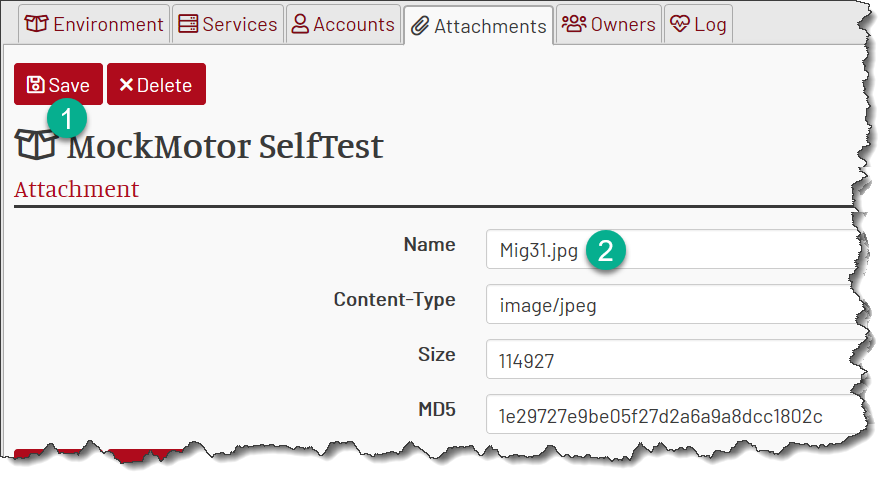Focus the Content-Type input field
This screenshot has height=485, width=893.
673,305
